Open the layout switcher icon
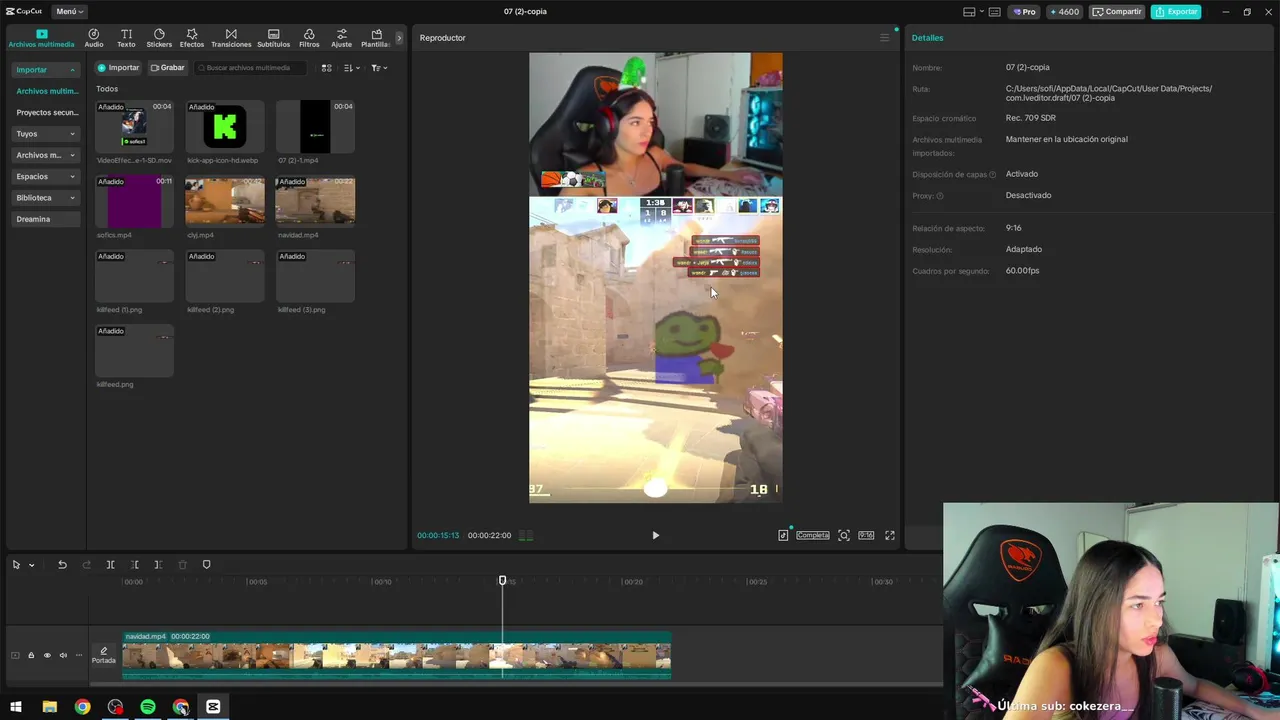The height and width of the screenshot is (720, 1280). [972, 12]
